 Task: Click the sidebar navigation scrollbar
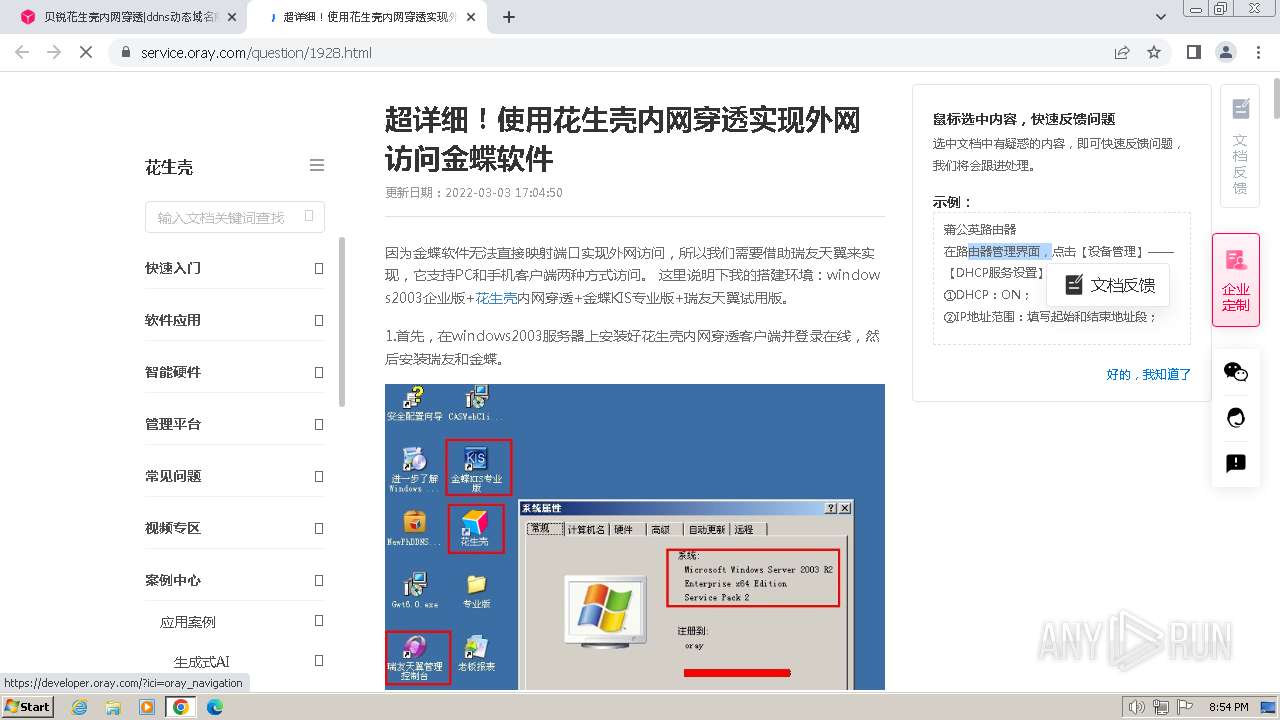[x=342, y=322]
